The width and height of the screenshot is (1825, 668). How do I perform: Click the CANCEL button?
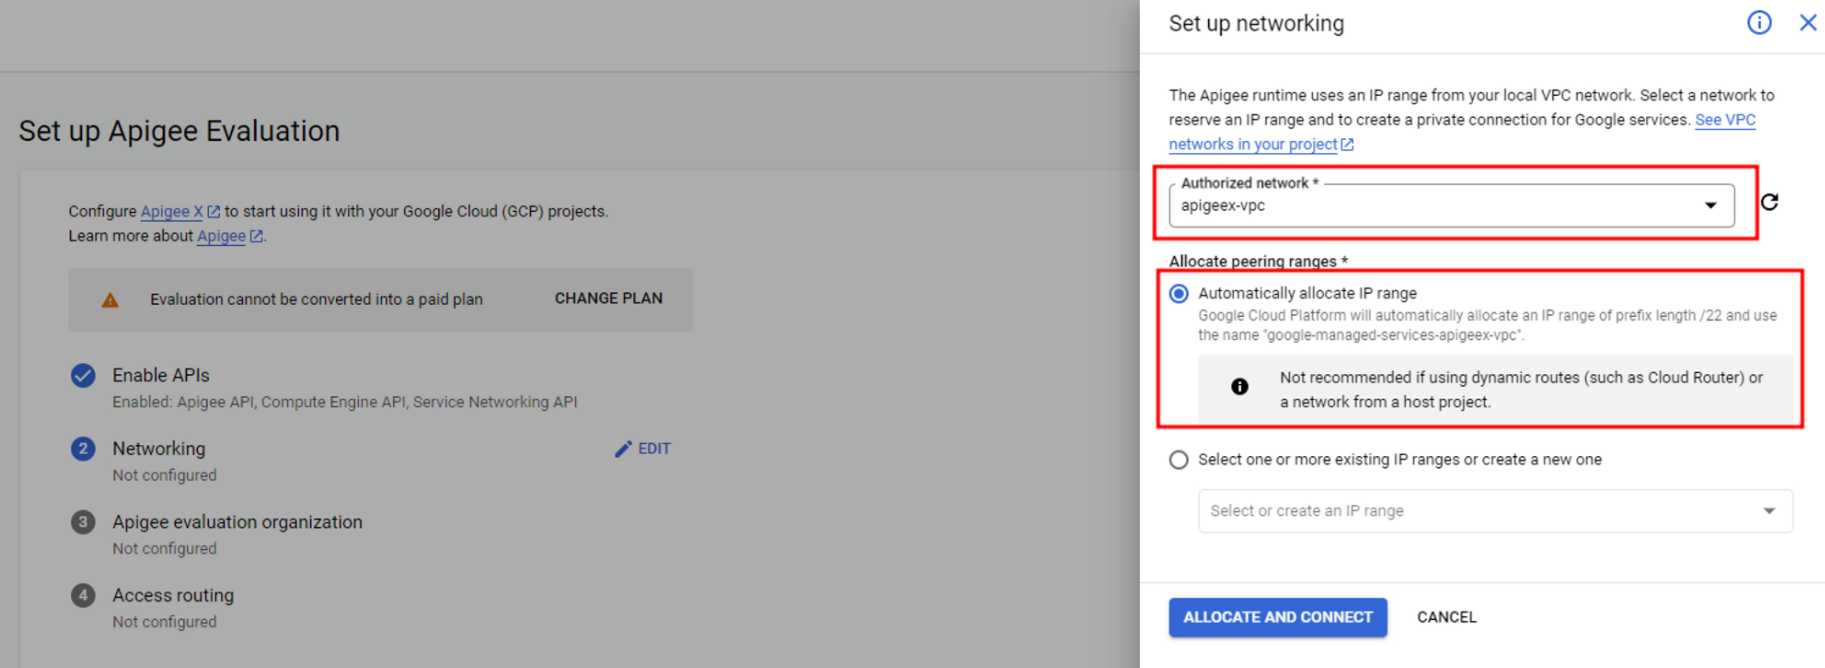point(1446,617)
